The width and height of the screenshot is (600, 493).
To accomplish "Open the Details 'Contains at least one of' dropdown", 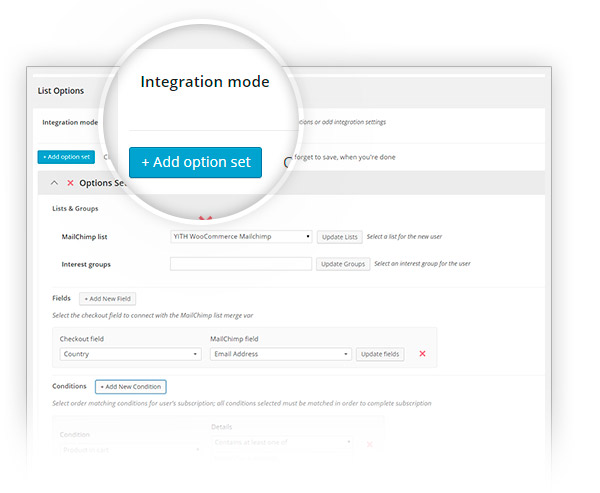I will 280,441.
